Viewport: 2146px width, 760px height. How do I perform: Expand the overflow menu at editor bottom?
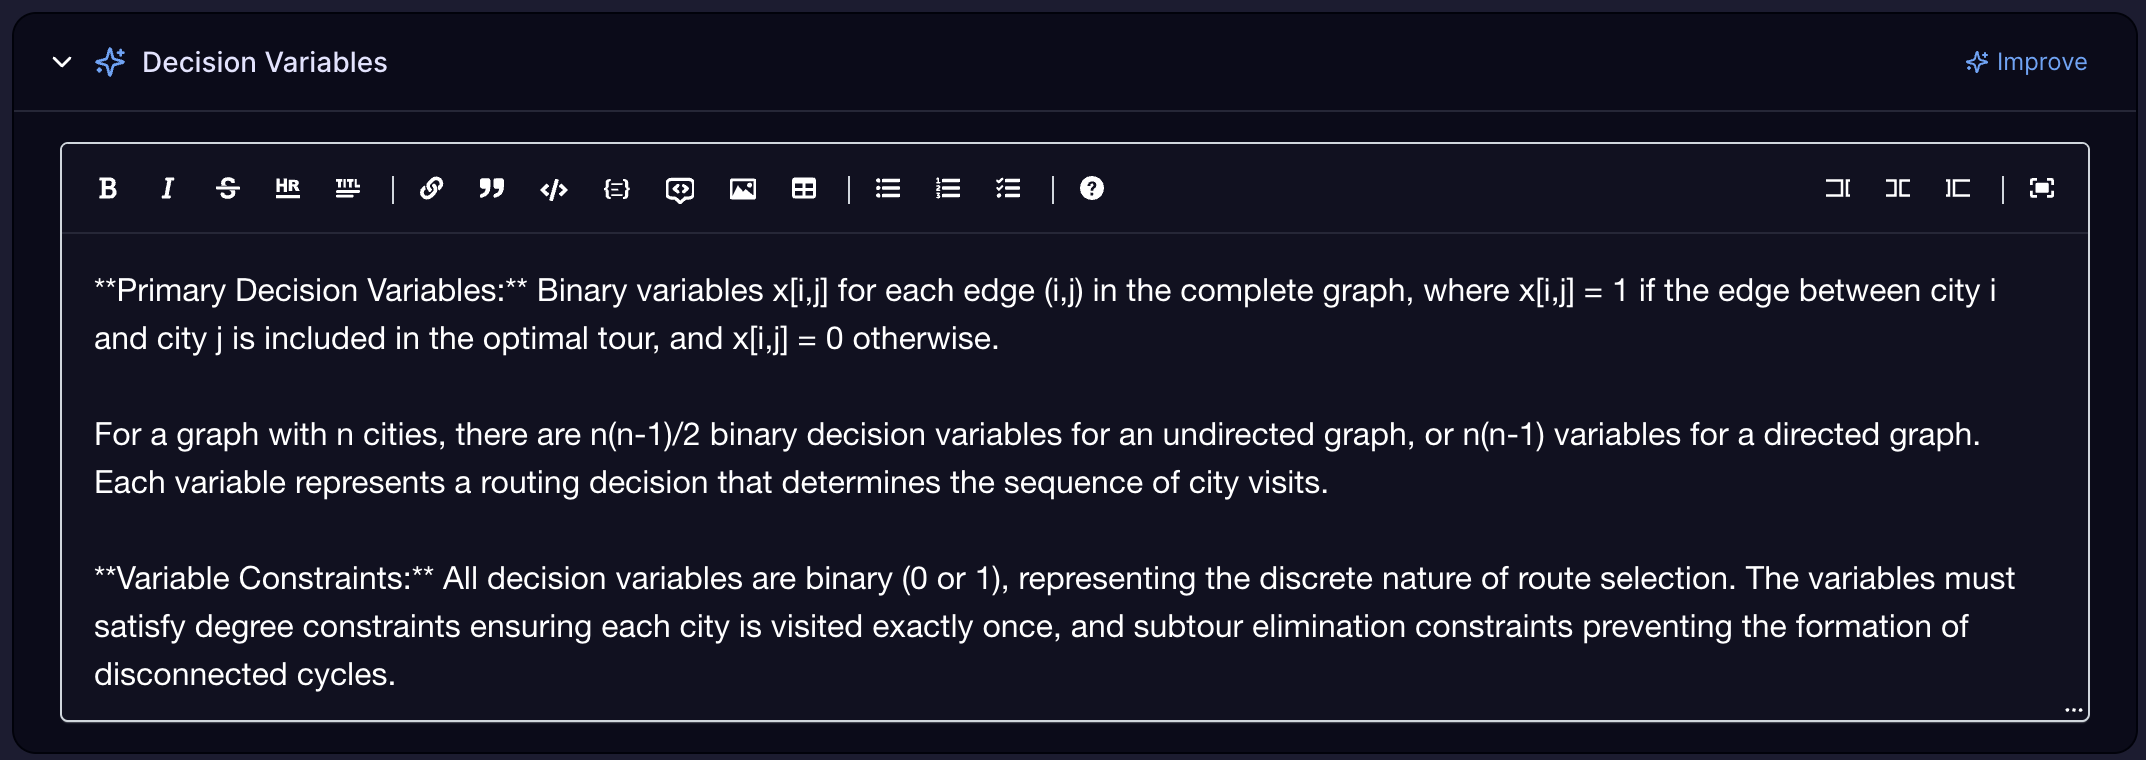[2072, 708]
